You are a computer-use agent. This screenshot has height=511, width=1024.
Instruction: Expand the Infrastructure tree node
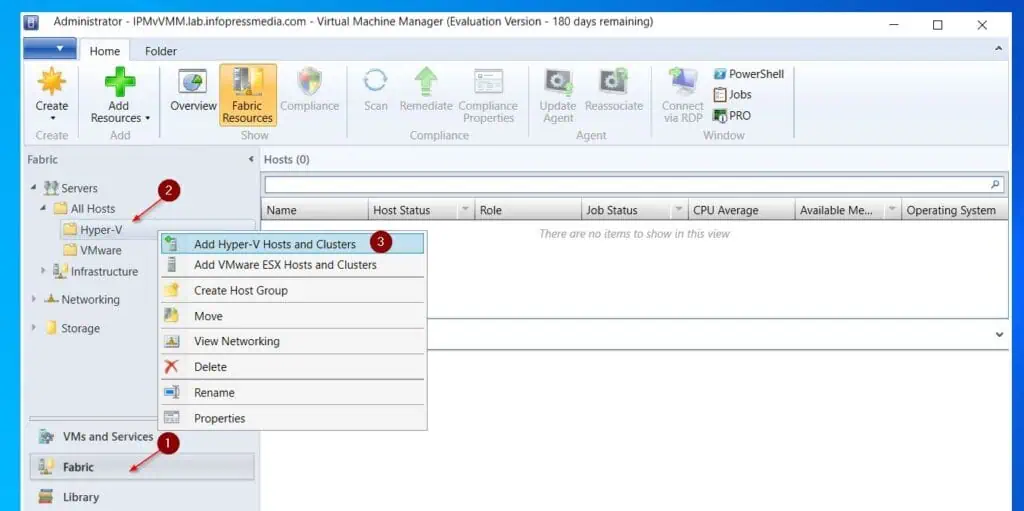(43, 271)
